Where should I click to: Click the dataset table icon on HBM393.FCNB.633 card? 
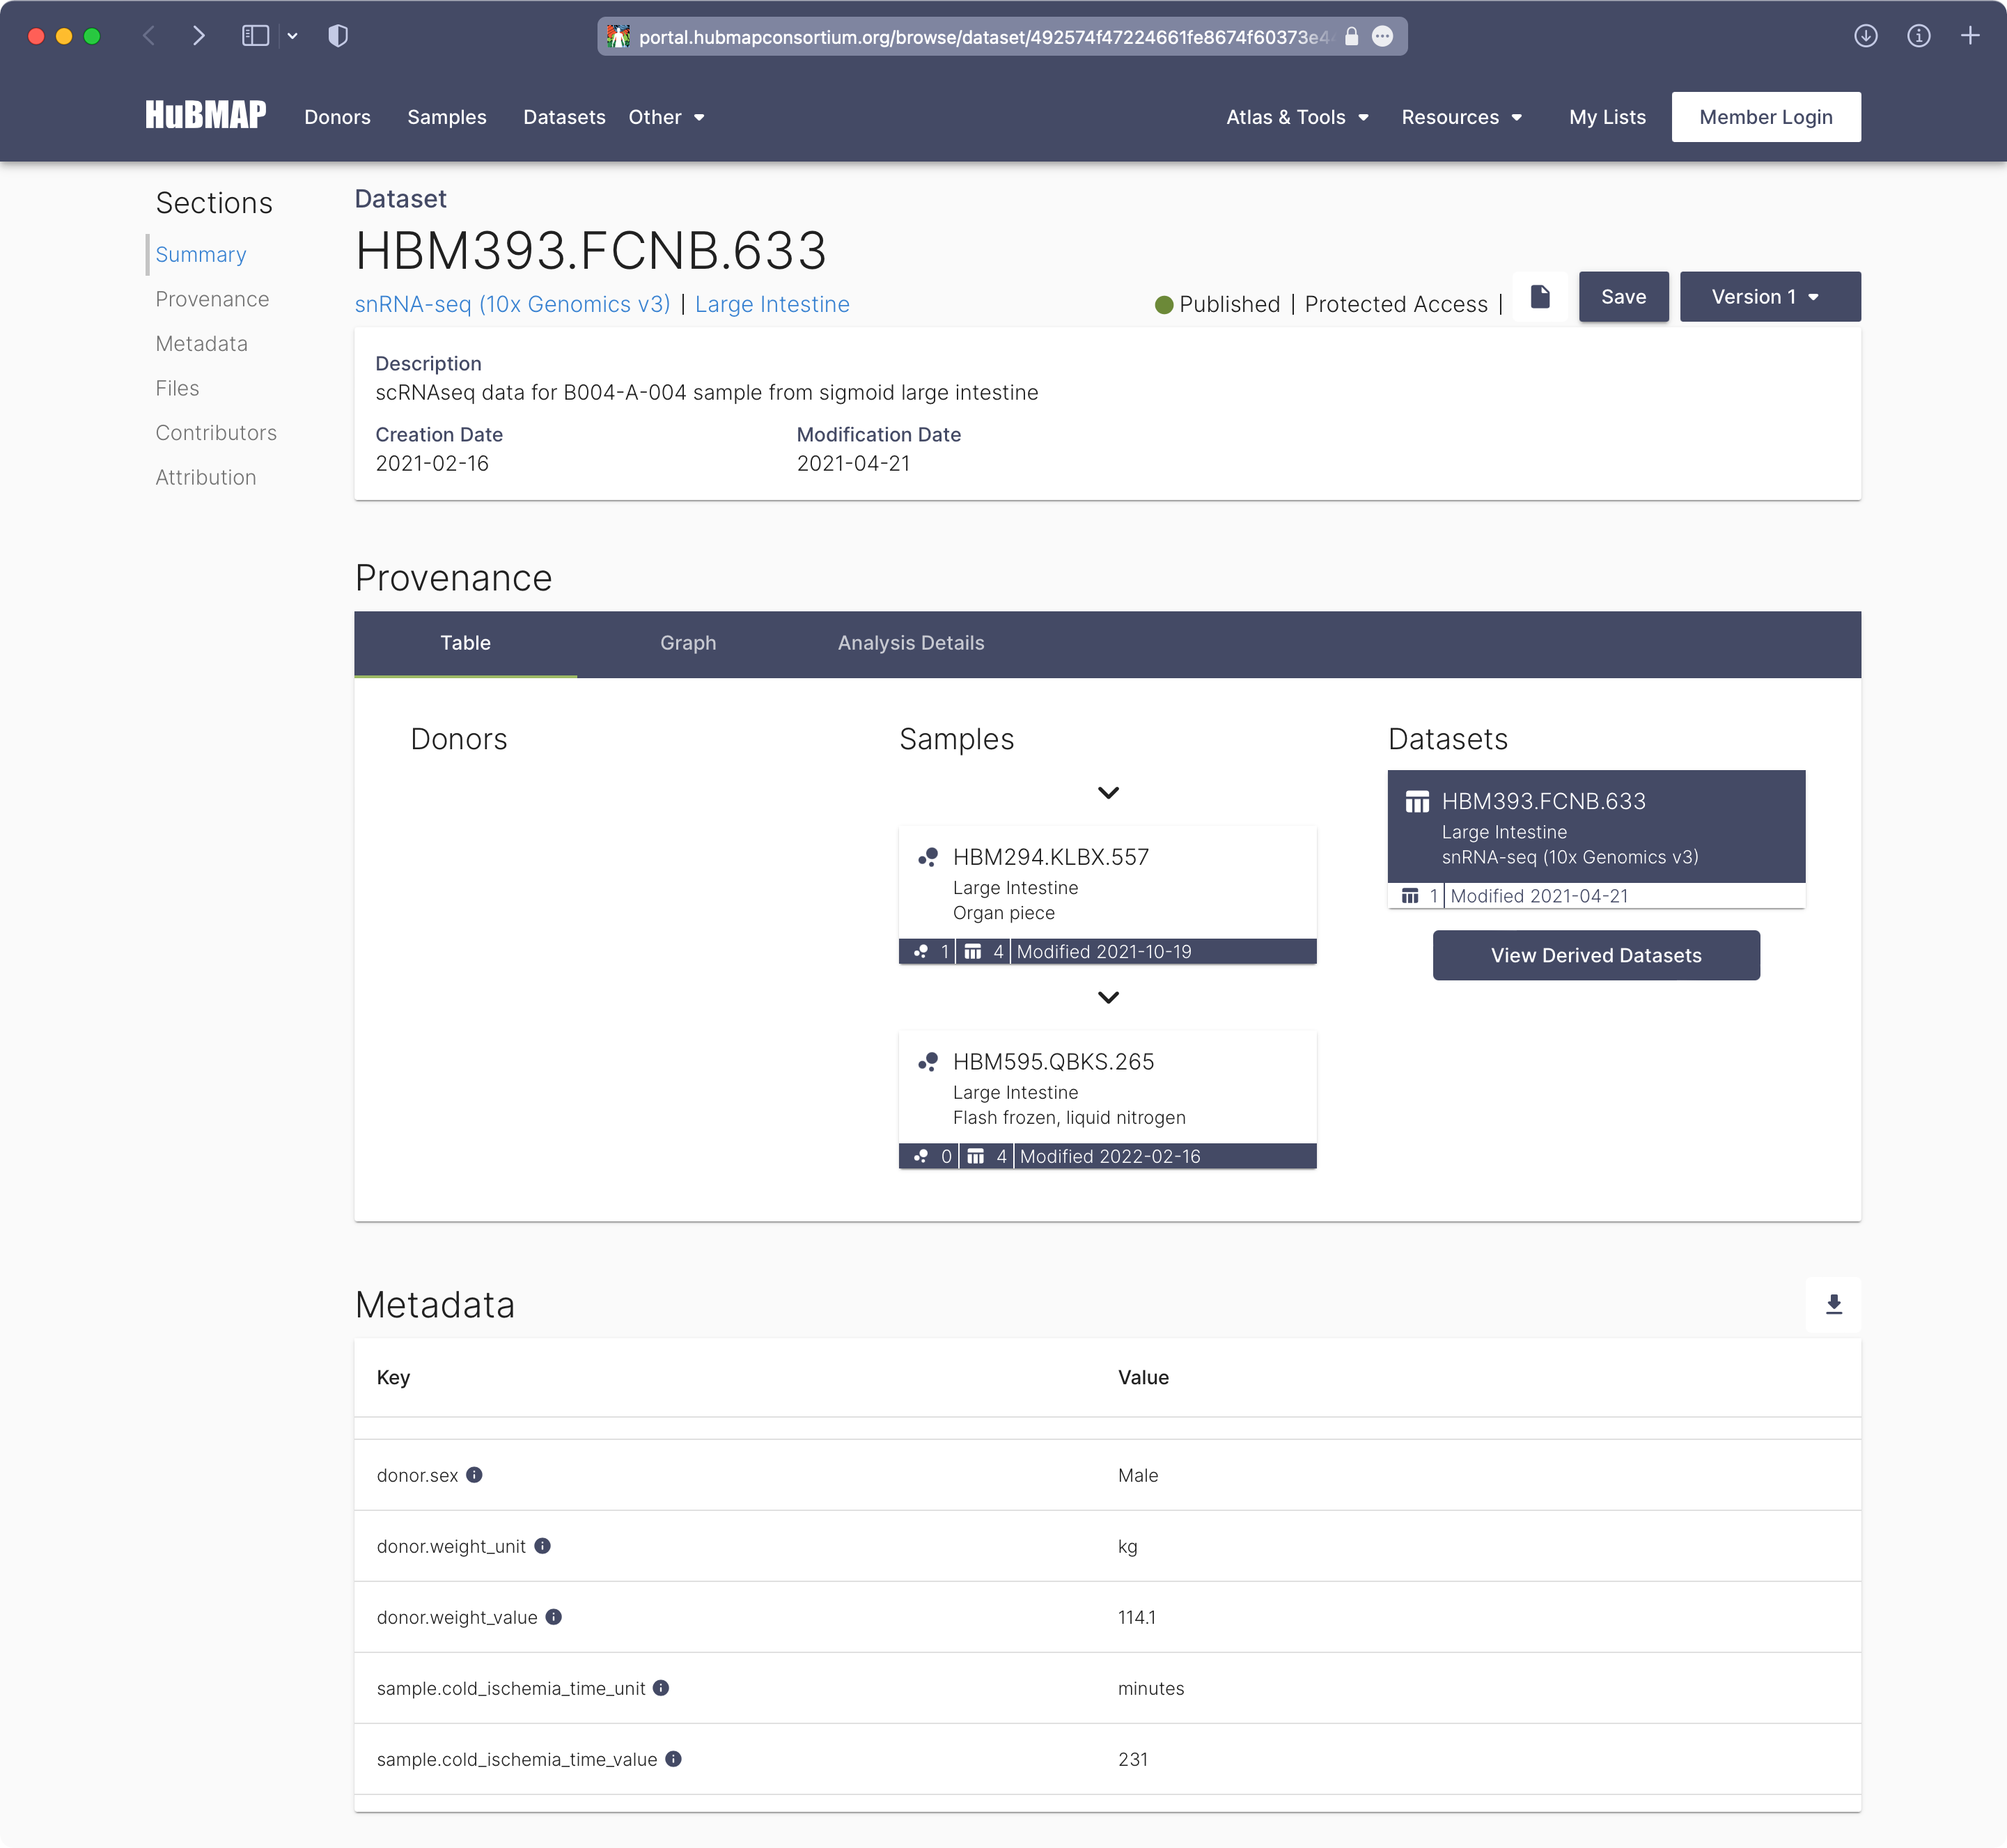click(1417, 800)
